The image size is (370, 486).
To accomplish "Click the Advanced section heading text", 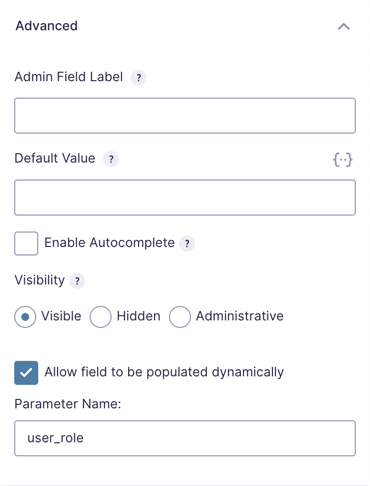I will click(x=47, y=26).
